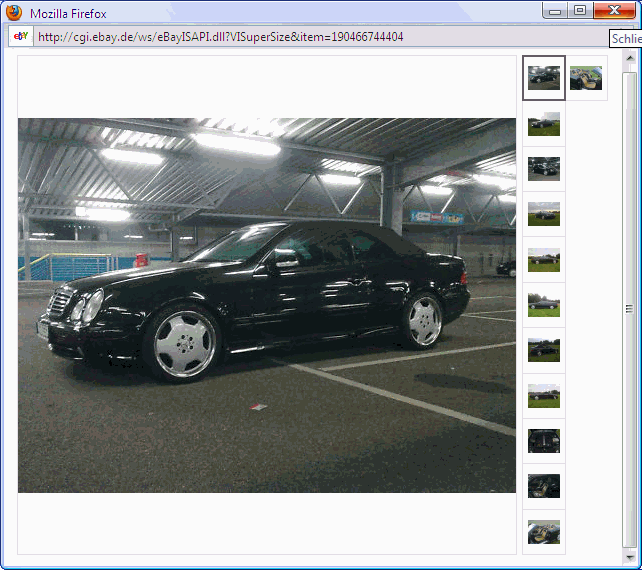View the fourth thumbnail in the vertical column

[x=544, y=214]
